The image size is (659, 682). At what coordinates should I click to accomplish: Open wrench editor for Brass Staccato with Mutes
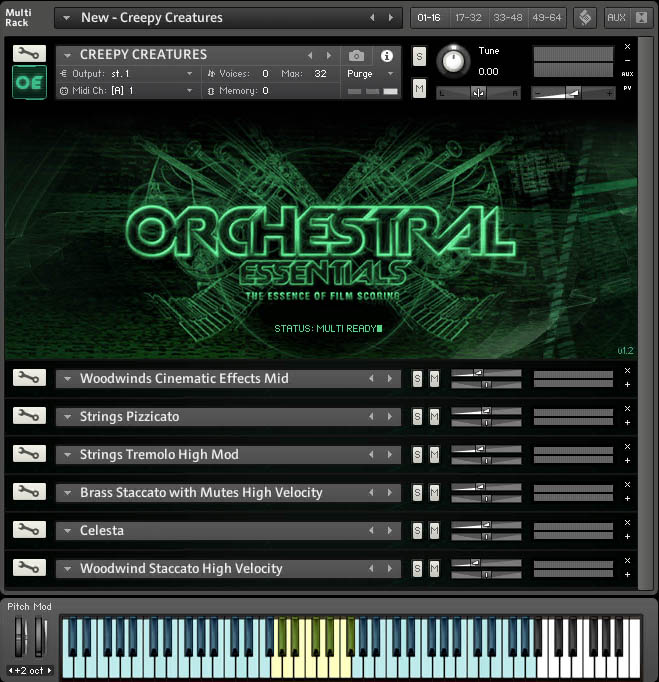(29, 491)
